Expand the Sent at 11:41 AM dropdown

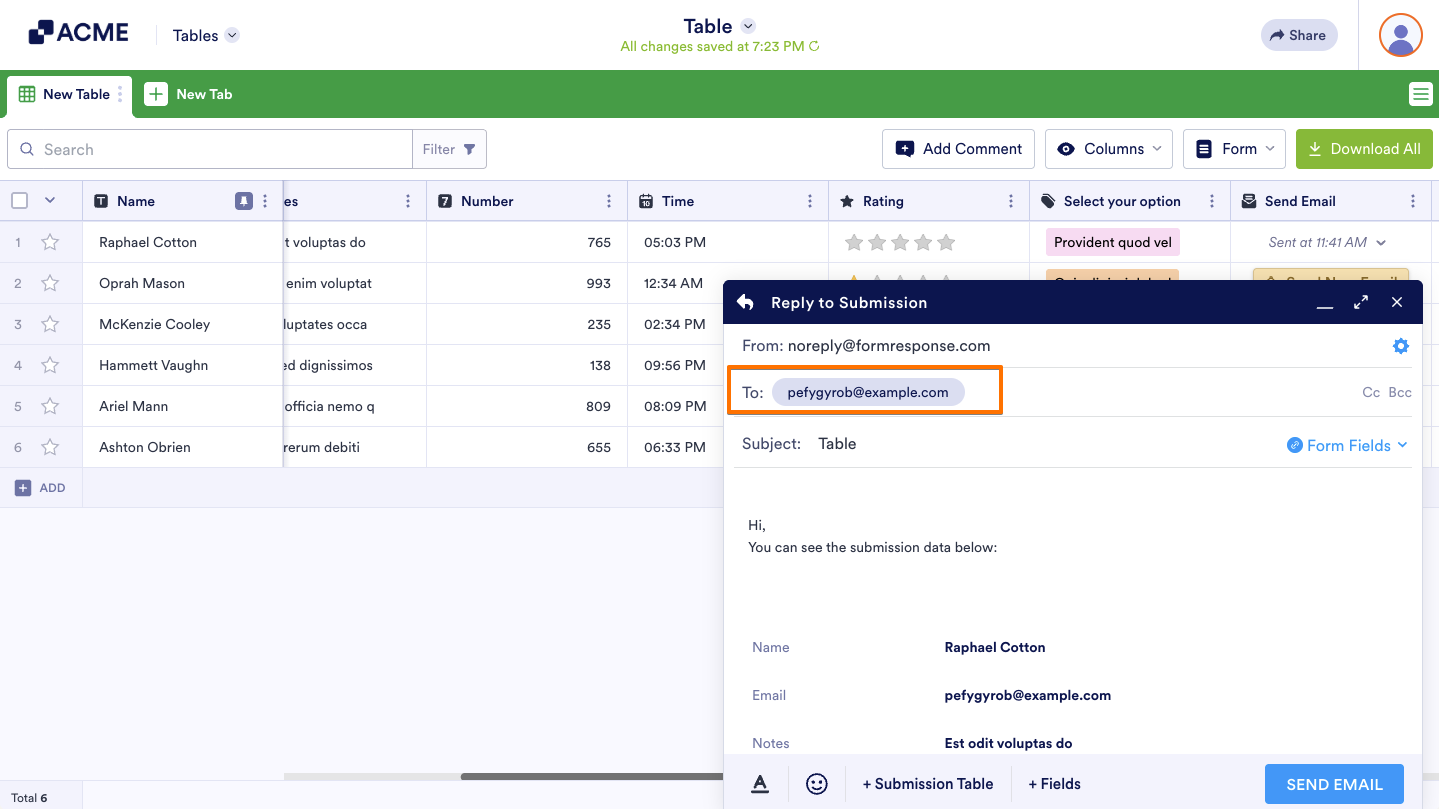point(1381,243)
